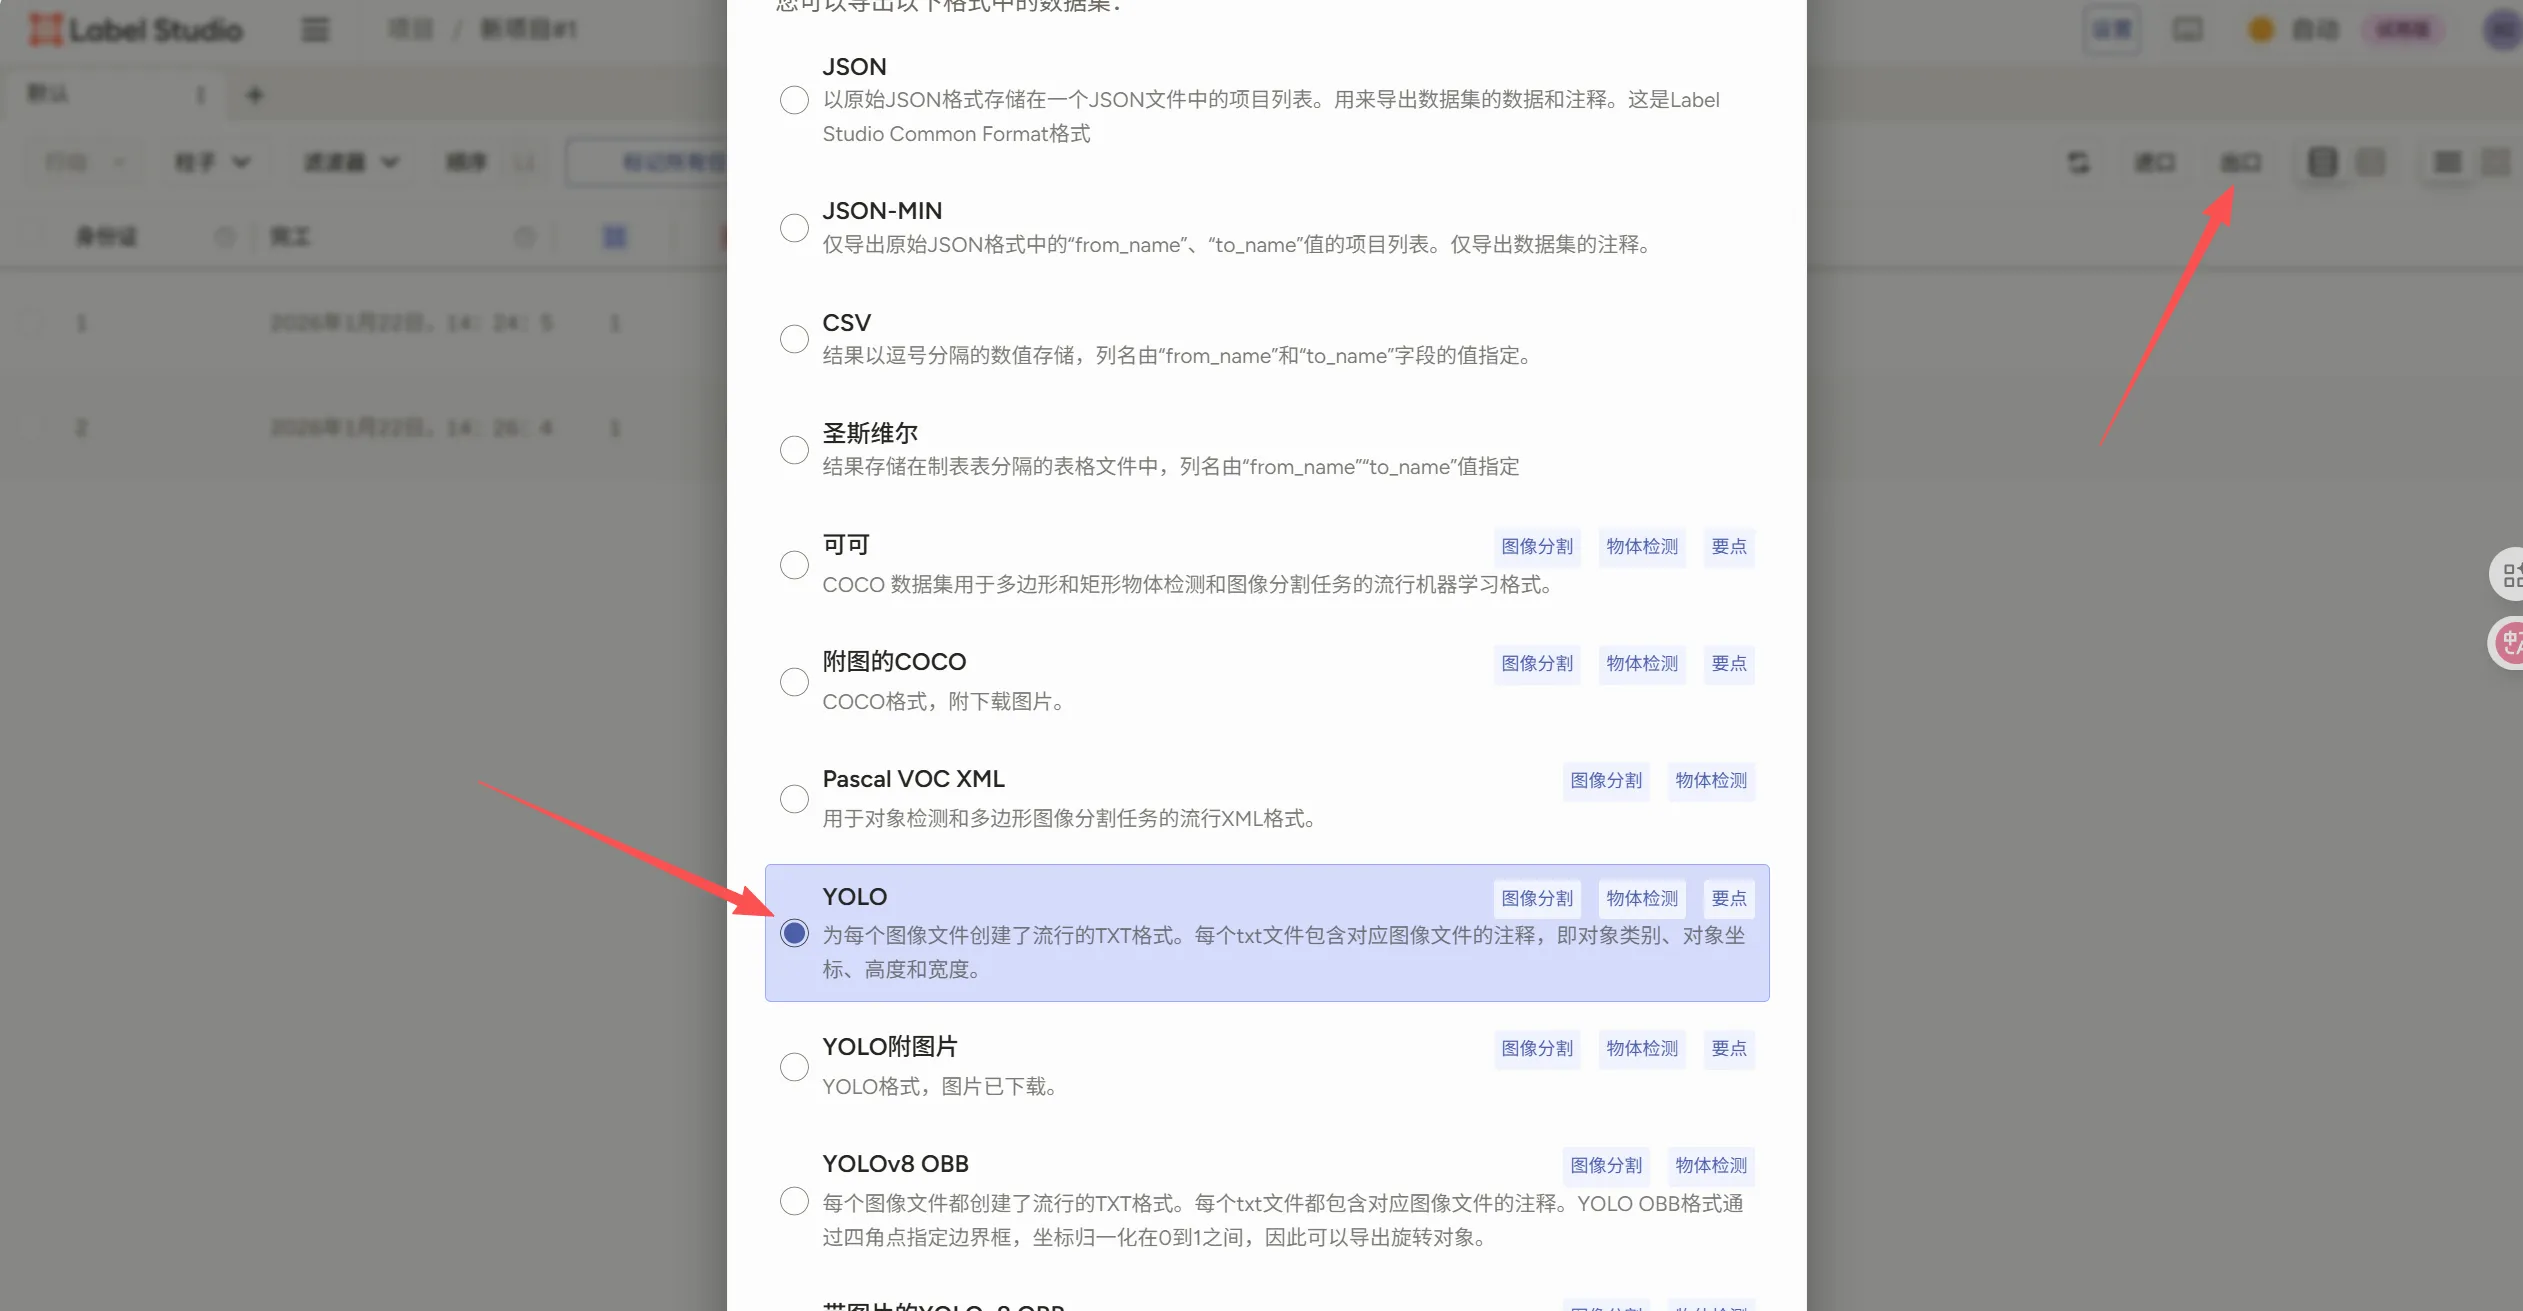Click the refresh tasks icon in the toolbar
Screen dimensions: 2523x1311
[x=2076, y=162]
